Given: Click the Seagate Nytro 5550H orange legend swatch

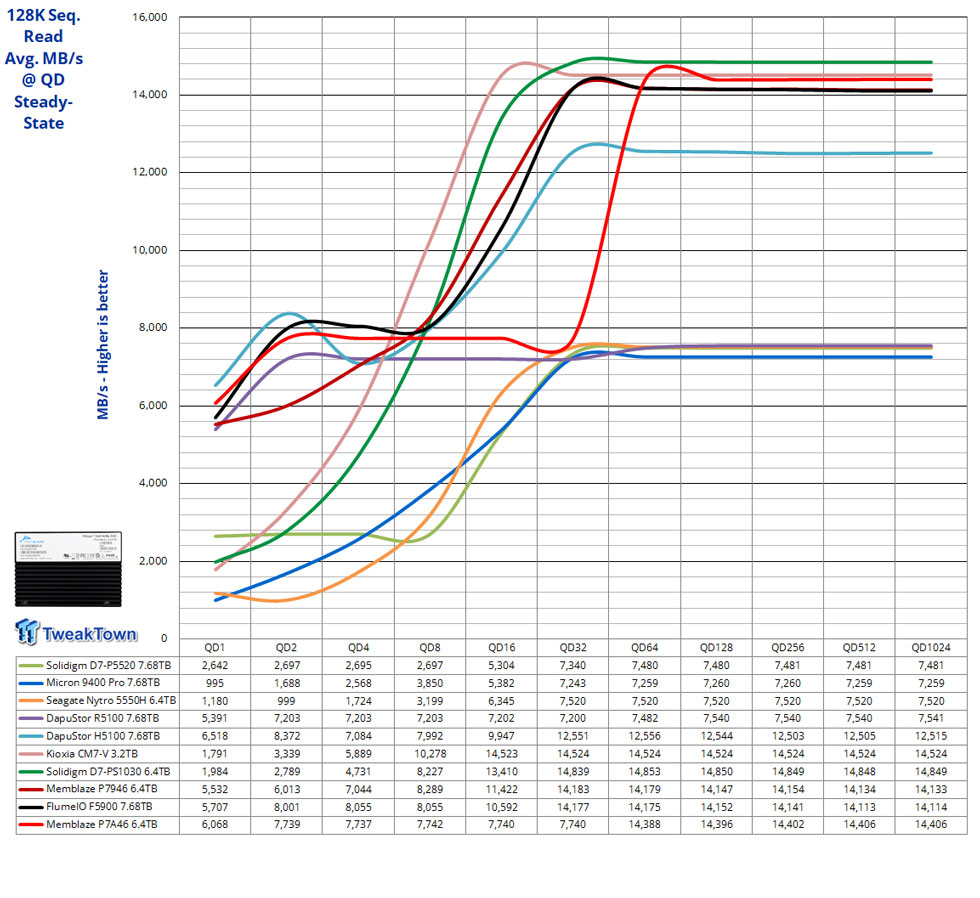Looking at the screenshot, I should (31, 701).
